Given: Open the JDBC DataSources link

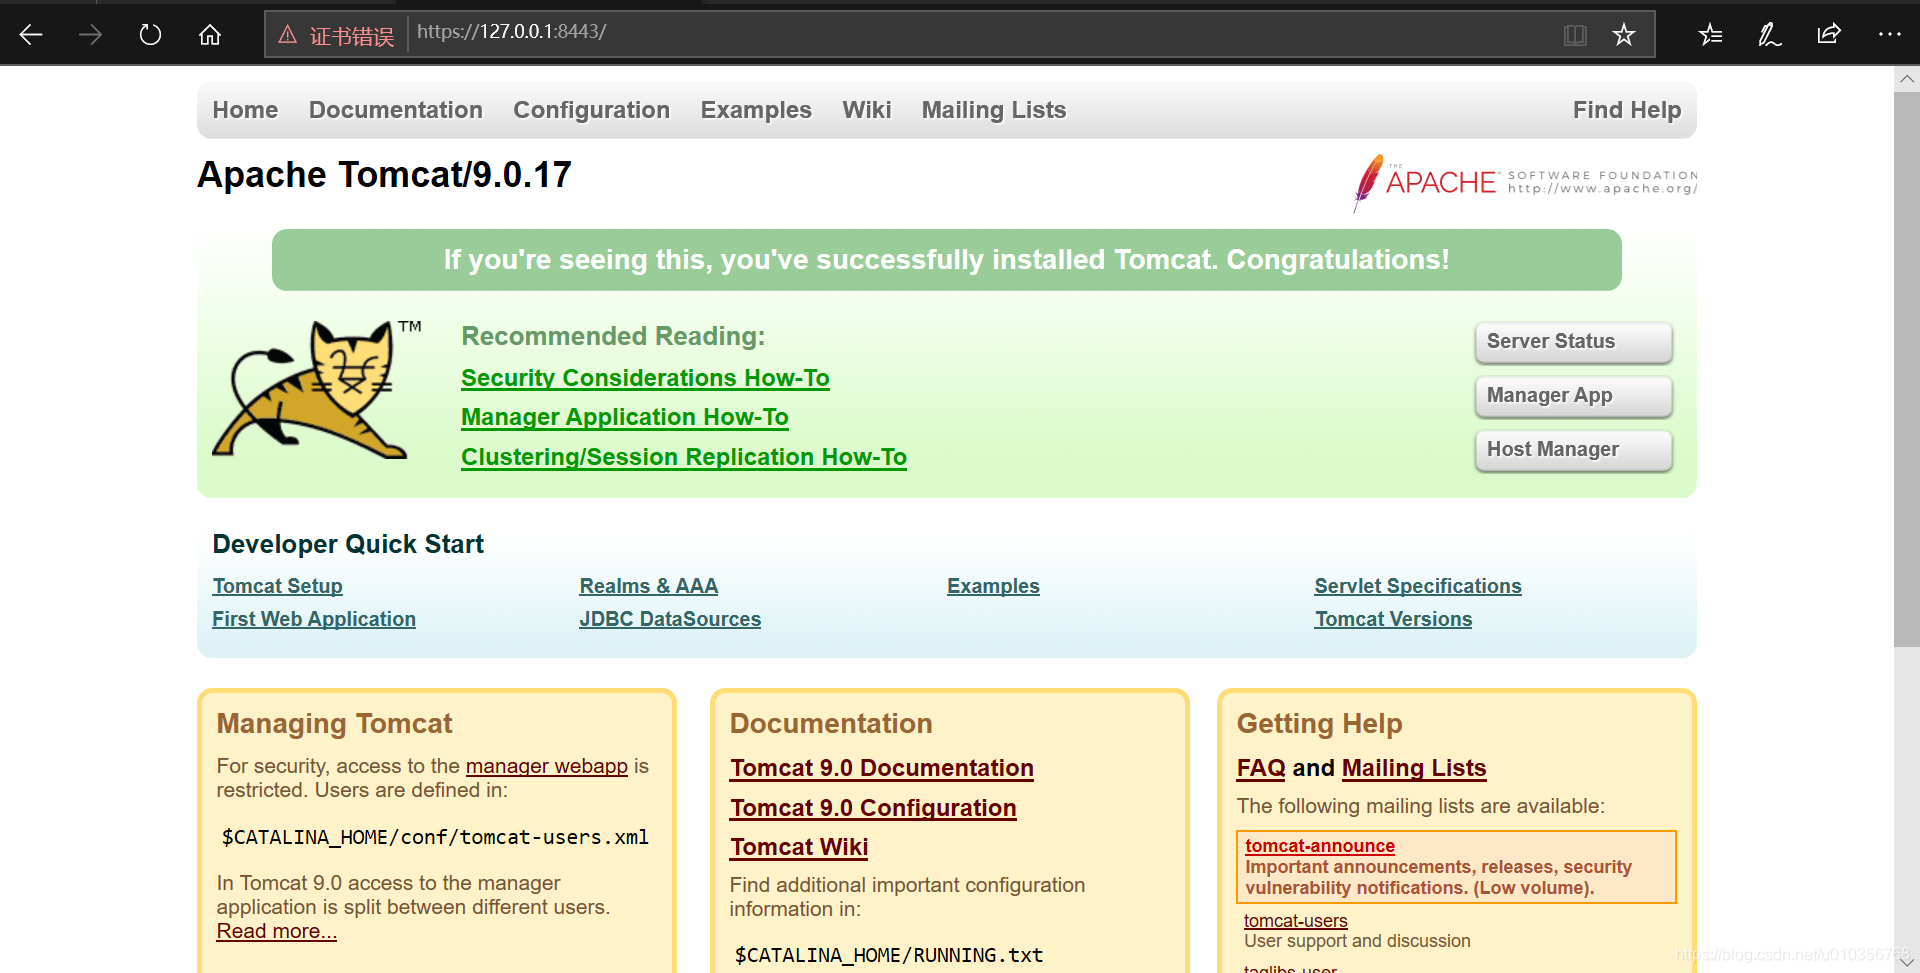Looking at the screenshot, I should 670,619.
